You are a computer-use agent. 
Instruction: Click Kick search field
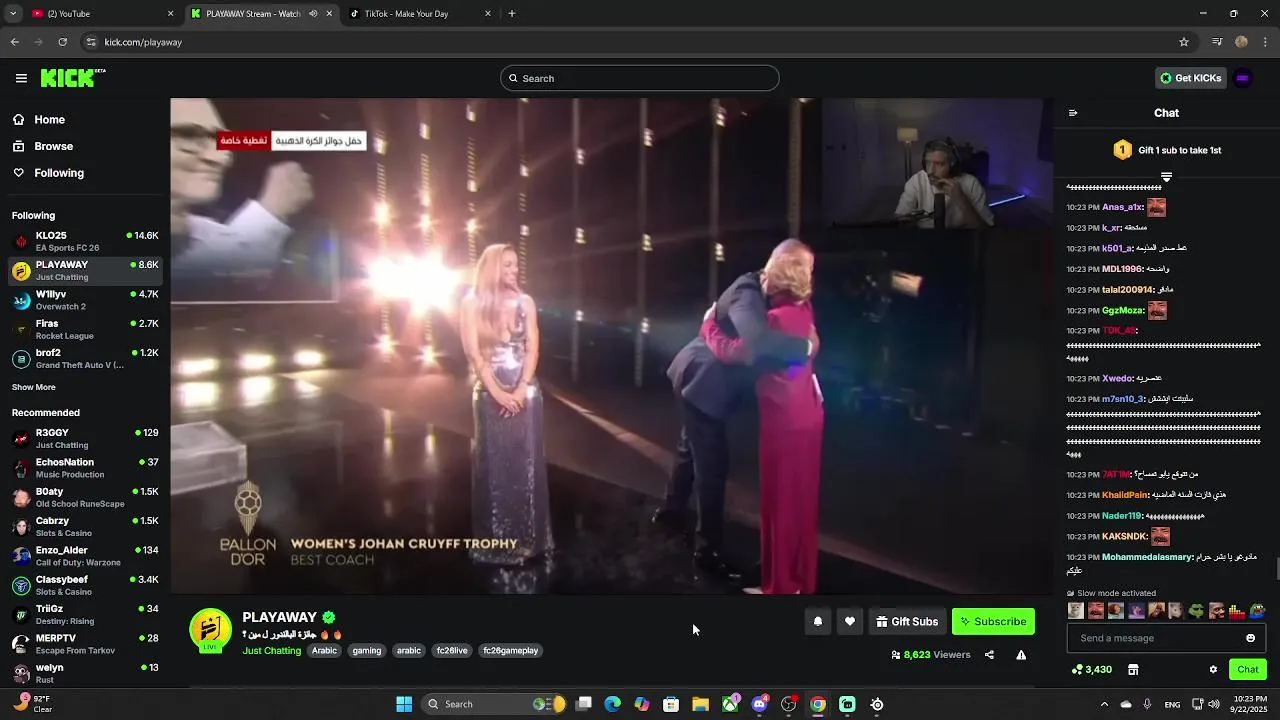point(640,78)
